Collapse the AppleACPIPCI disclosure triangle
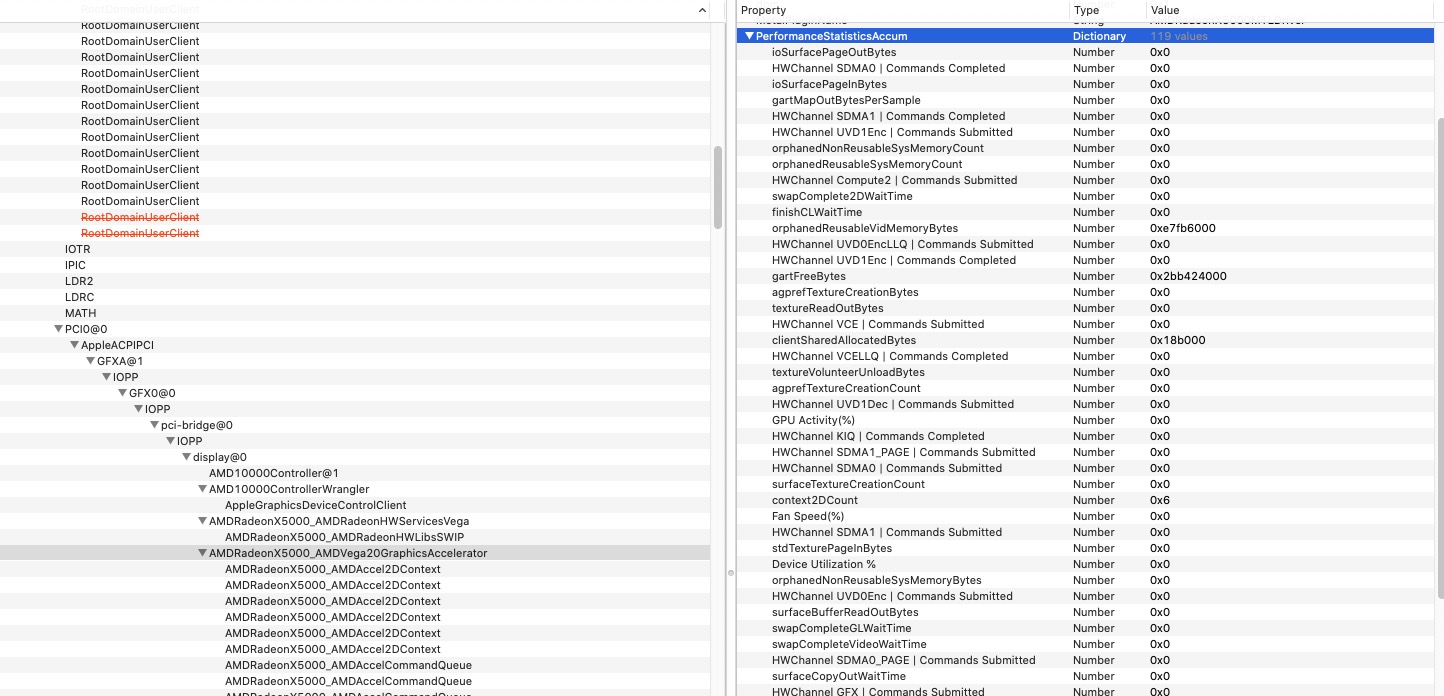The height and width of the screenshot is (696, 1444). (74, 345)
